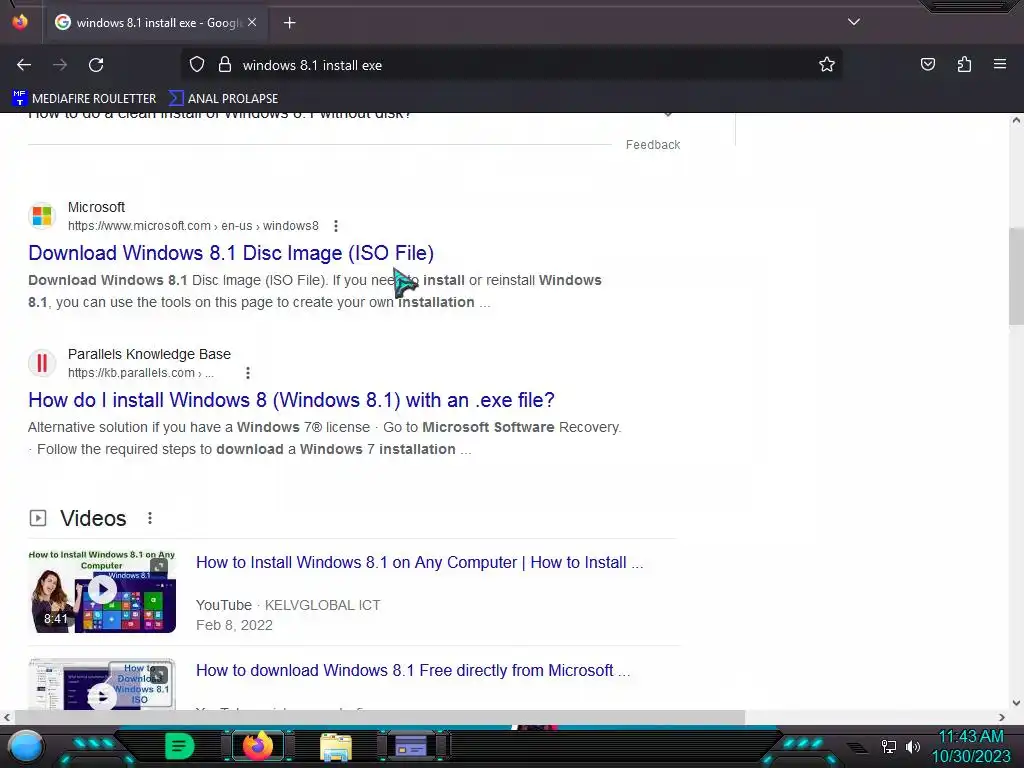Viewport: 1024px width, 768px height.
Task: Open the second bookmark toolbar item
Action: pos(223,99)
